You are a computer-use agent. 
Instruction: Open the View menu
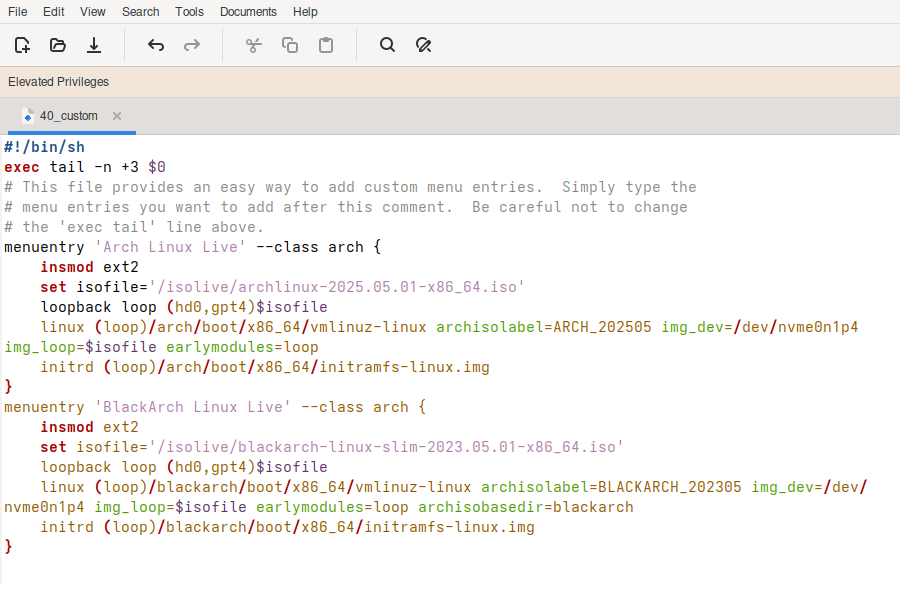click(x=92, y=11)
